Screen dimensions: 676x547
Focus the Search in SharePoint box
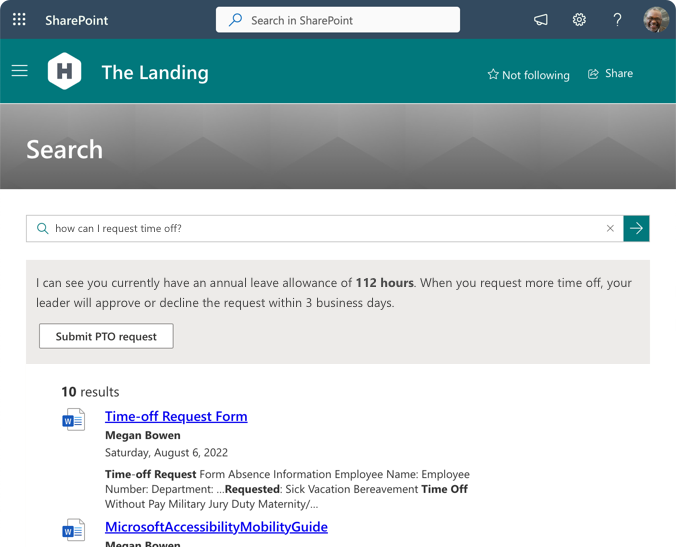coord(338,20)
